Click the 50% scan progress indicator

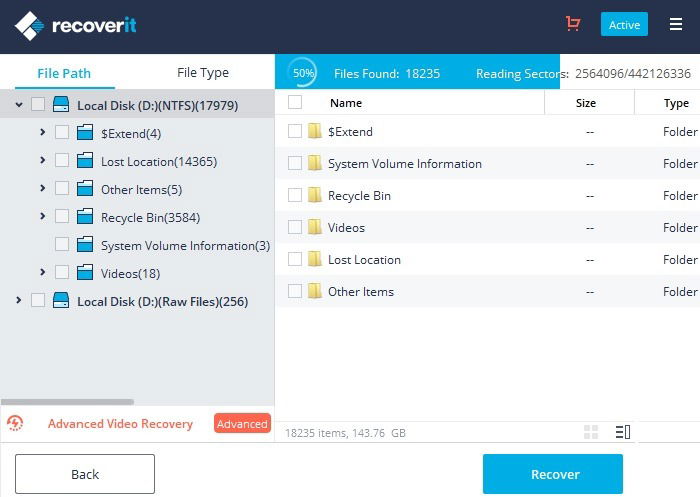pos(303,72)
